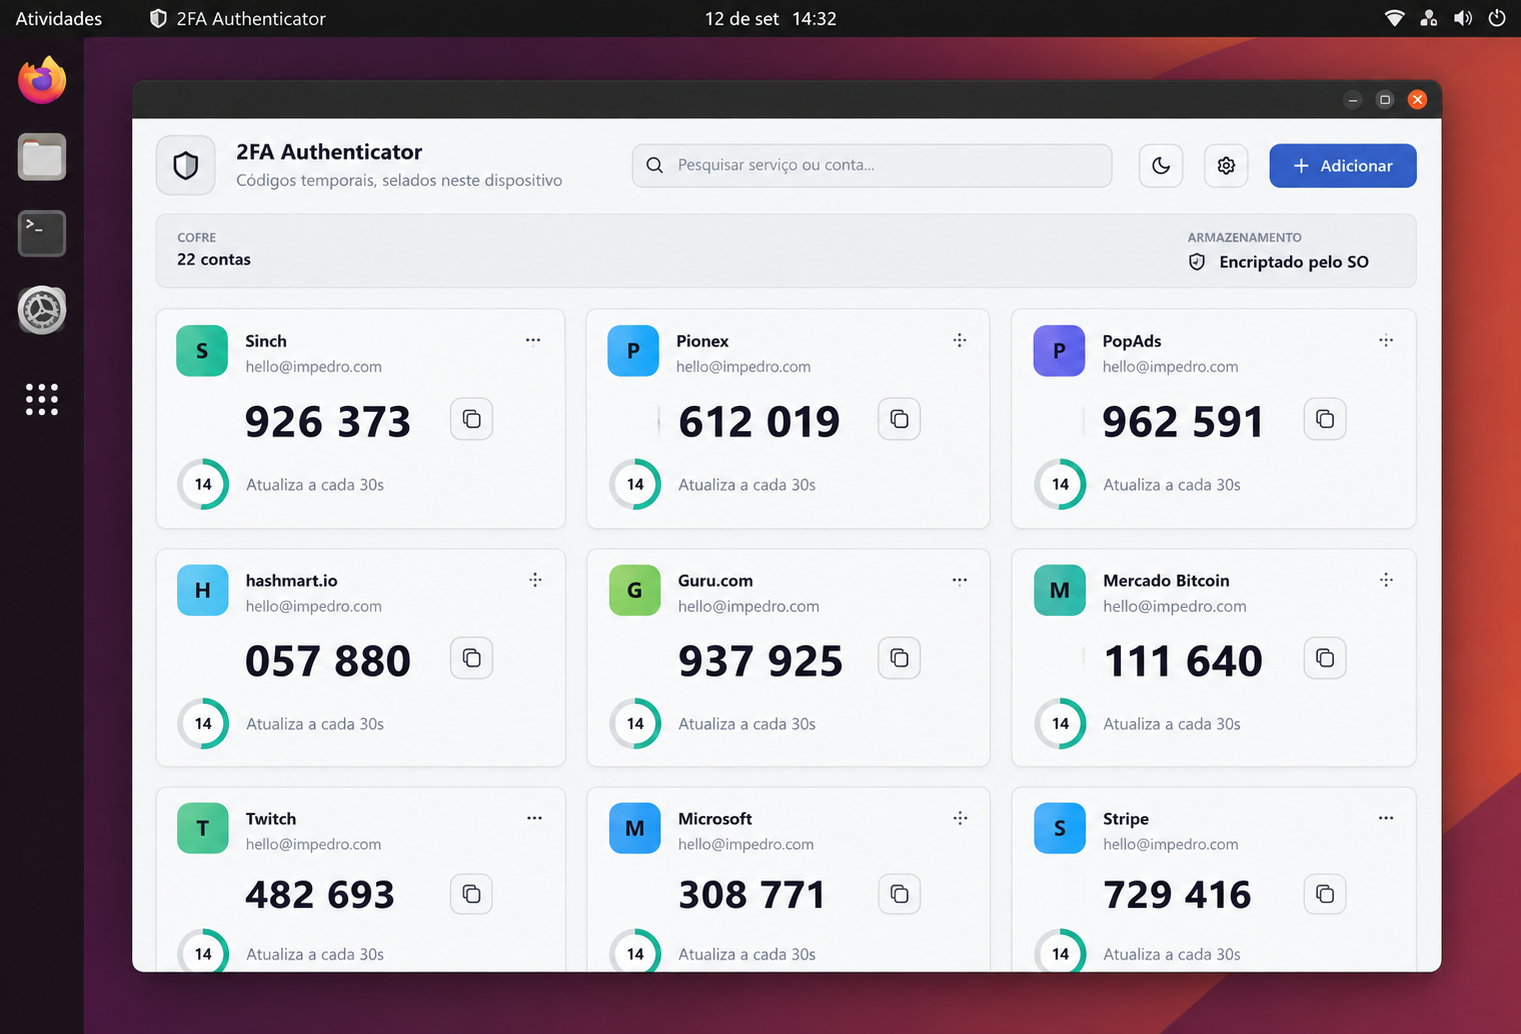This screenshot has width=1521, height=1034.
Task: Open the Sinch card options menu
Action: click(x=533, y=340)
